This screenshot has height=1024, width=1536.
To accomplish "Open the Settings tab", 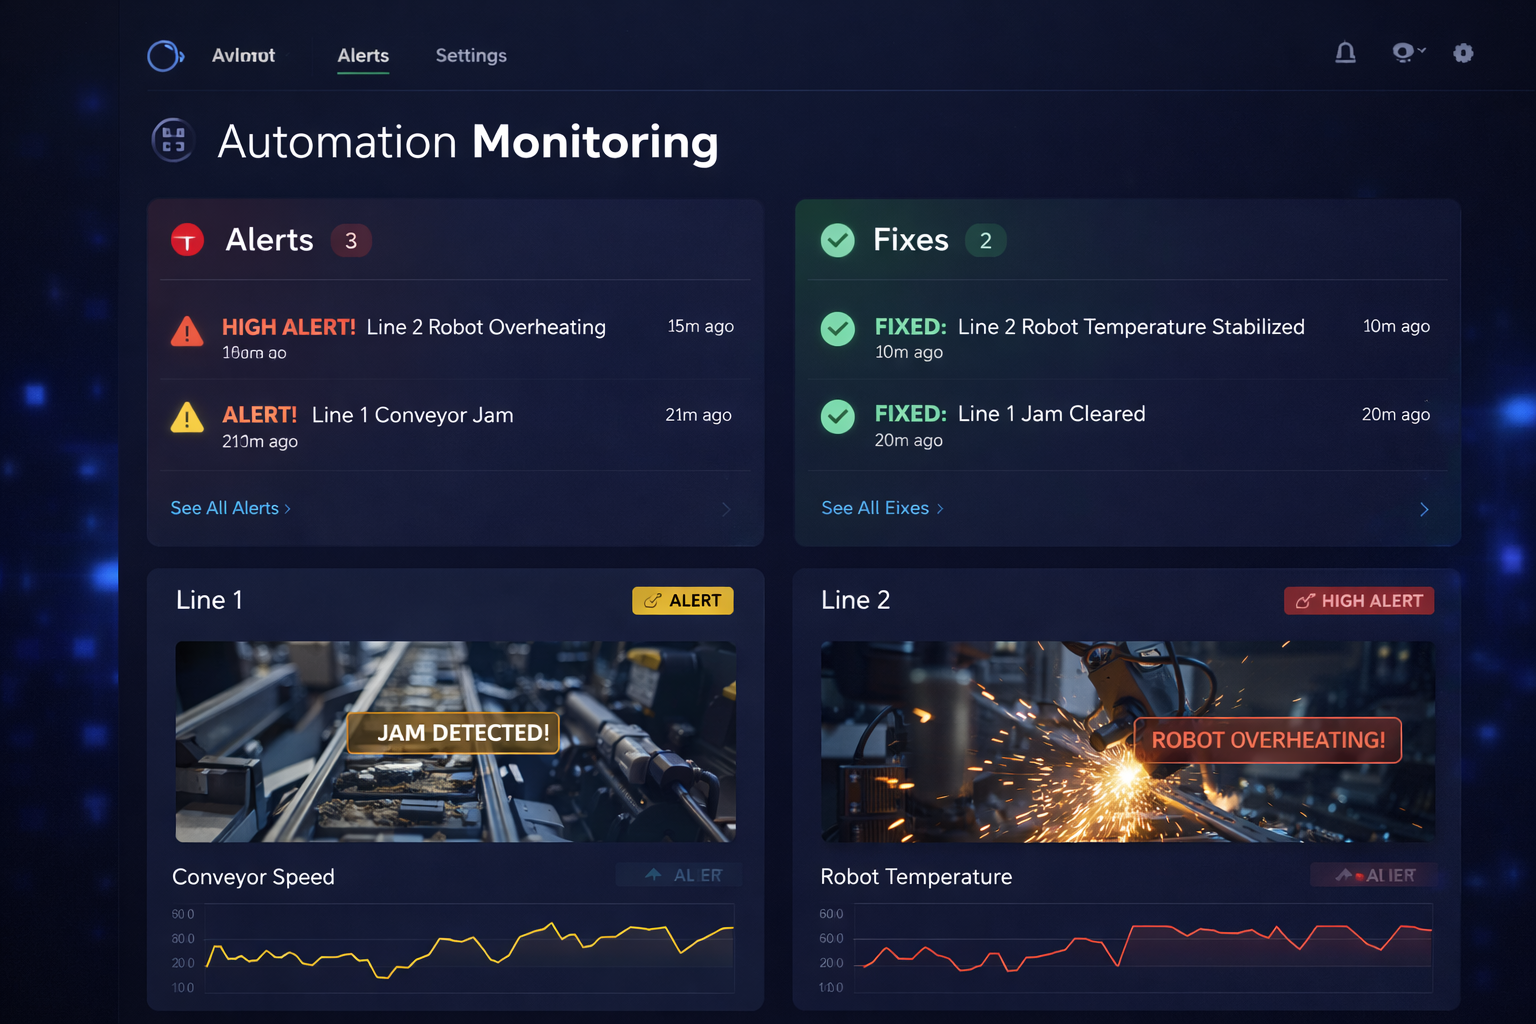I will click(471, 56).
